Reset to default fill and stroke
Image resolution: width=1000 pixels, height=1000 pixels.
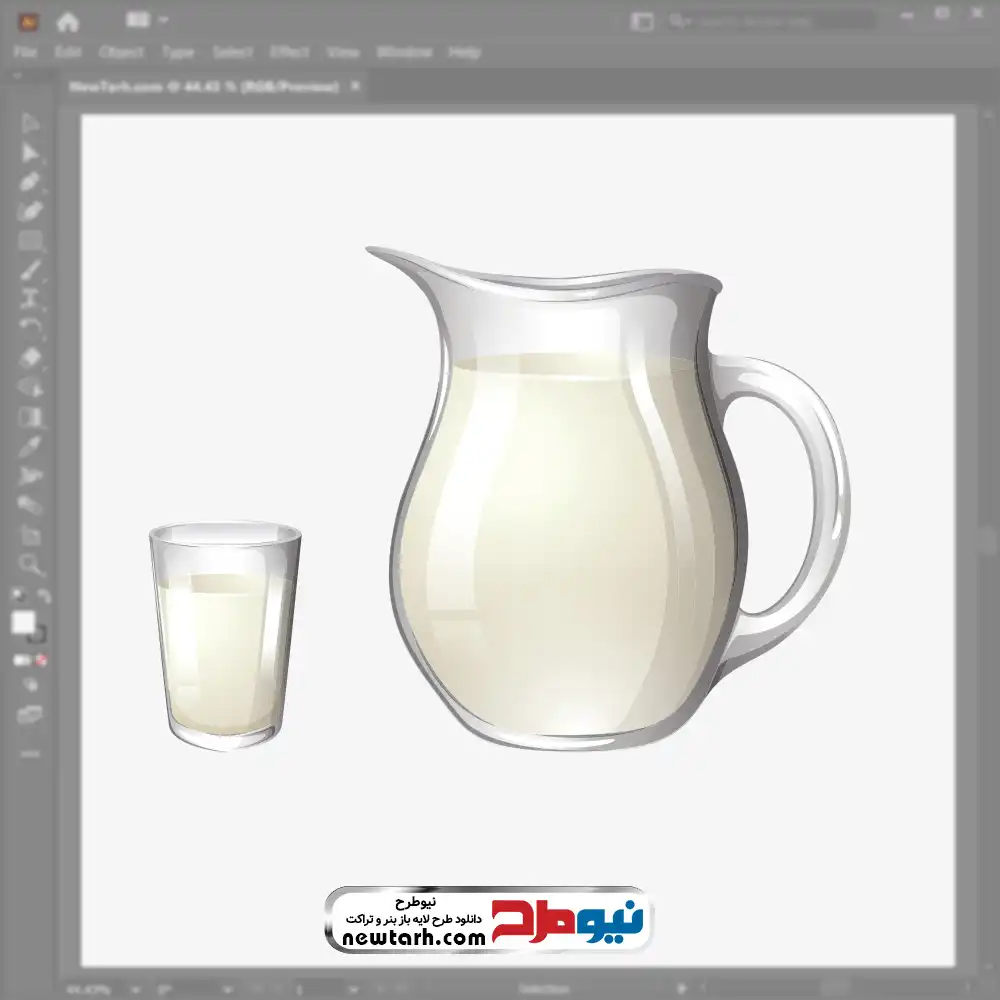(x=17, y=596)
